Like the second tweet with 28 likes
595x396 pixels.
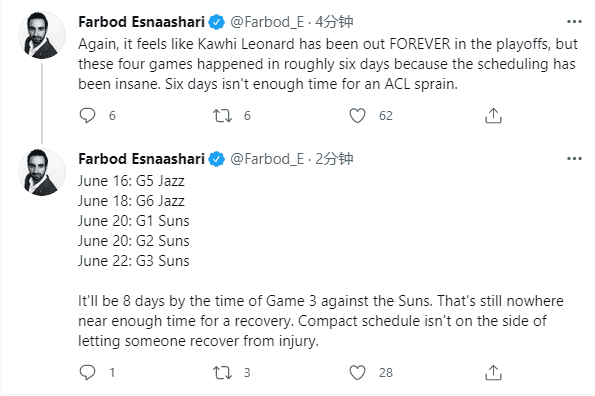pyautogui.click(x=357, y=372)
